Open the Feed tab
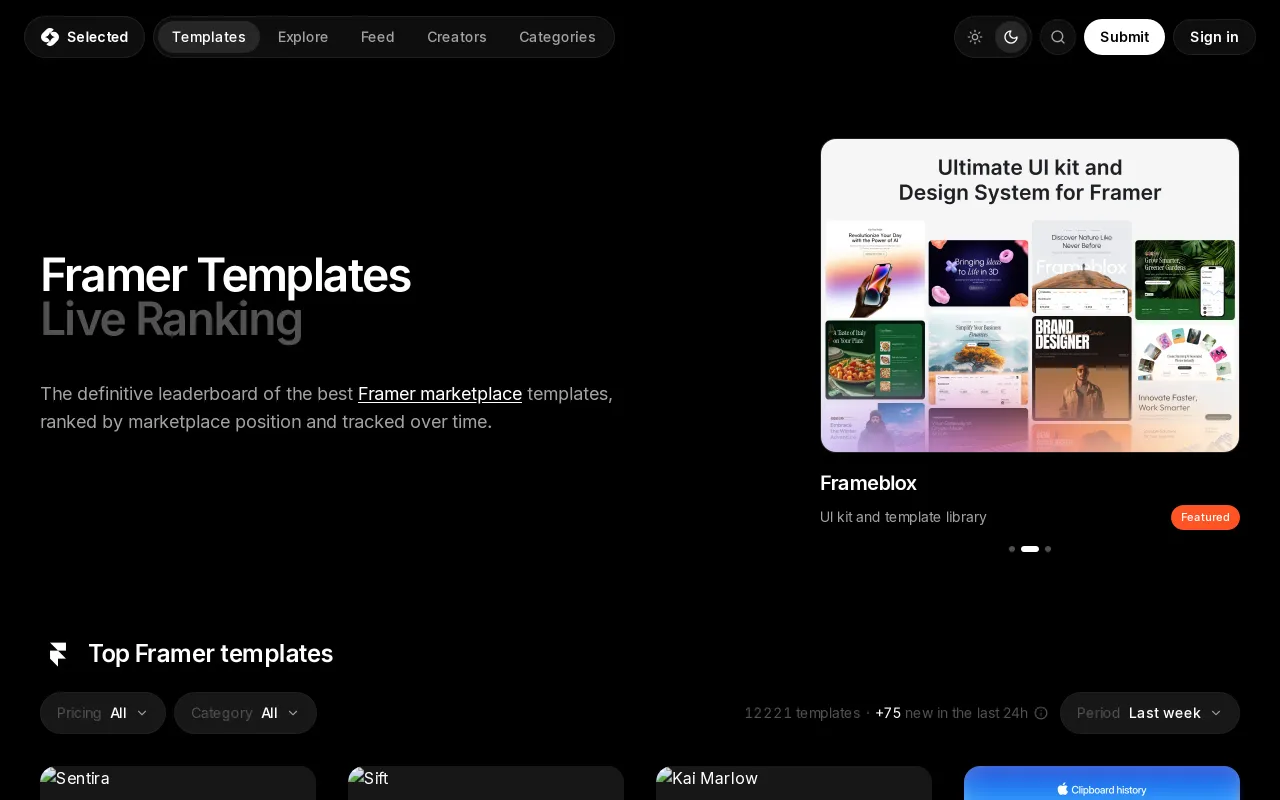 (x=378, y=37)
